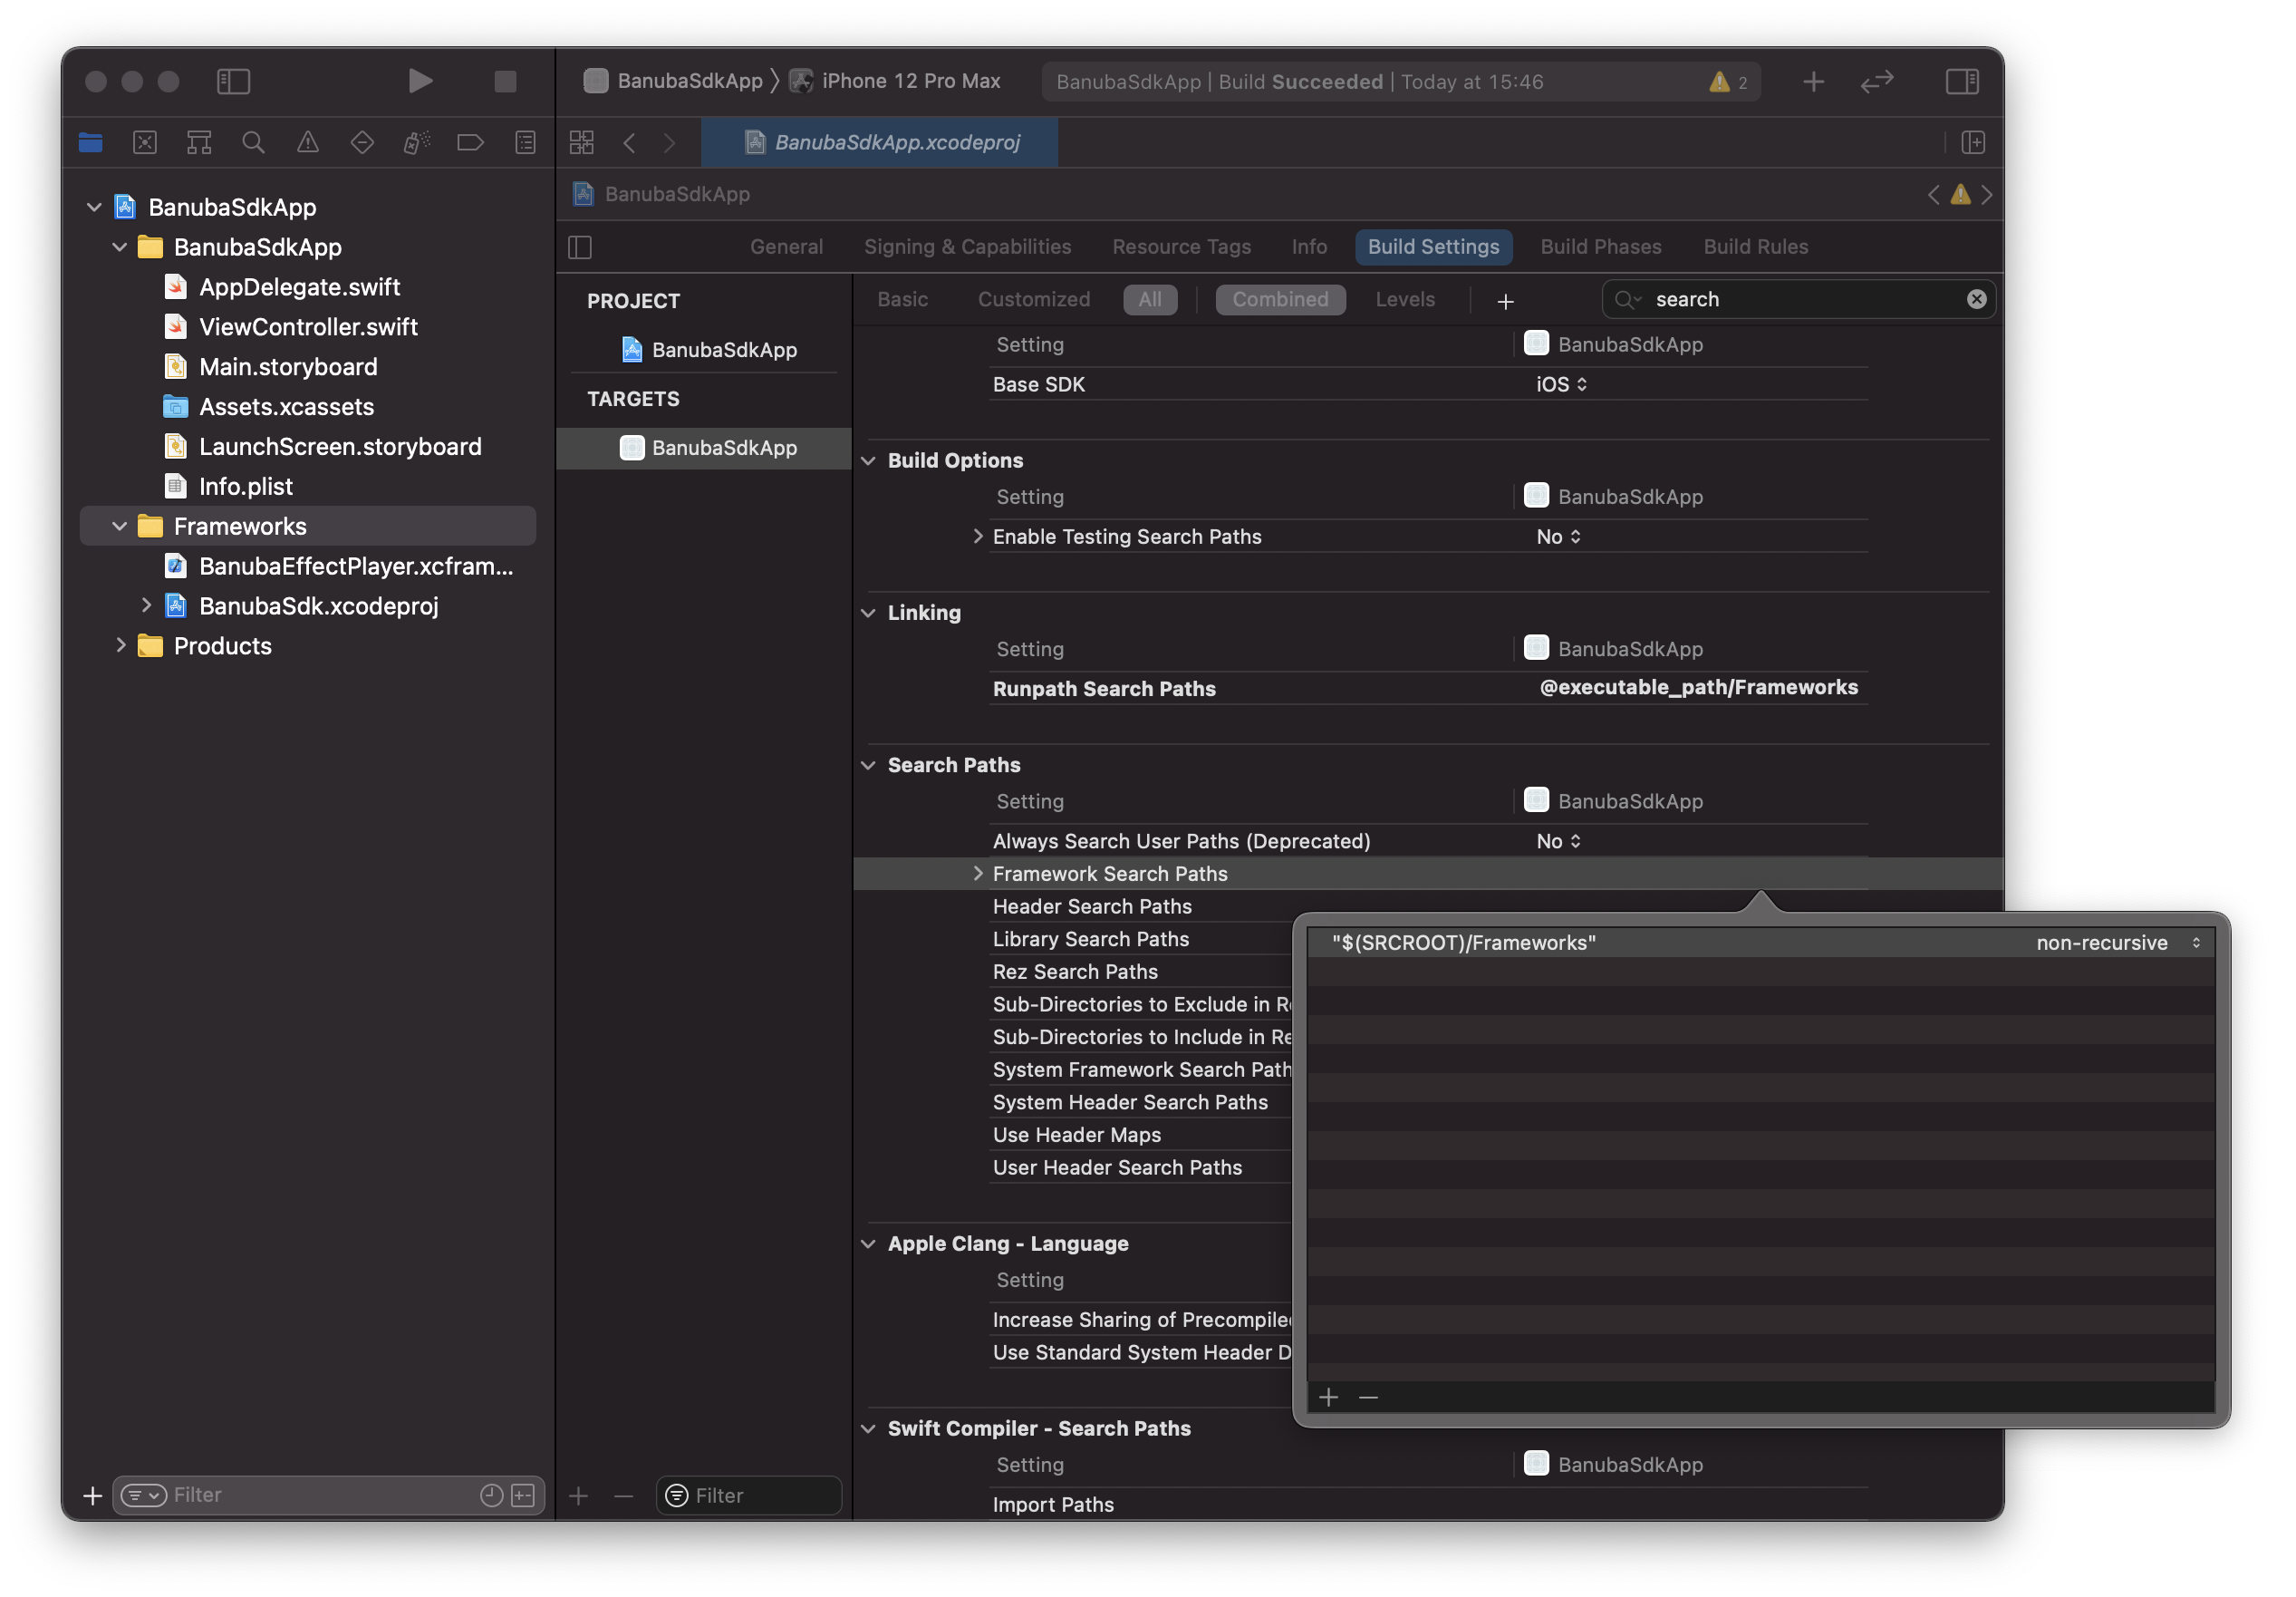
Task: Open the Info tab
Action: pyautogui.click(x=1308, y=246)
